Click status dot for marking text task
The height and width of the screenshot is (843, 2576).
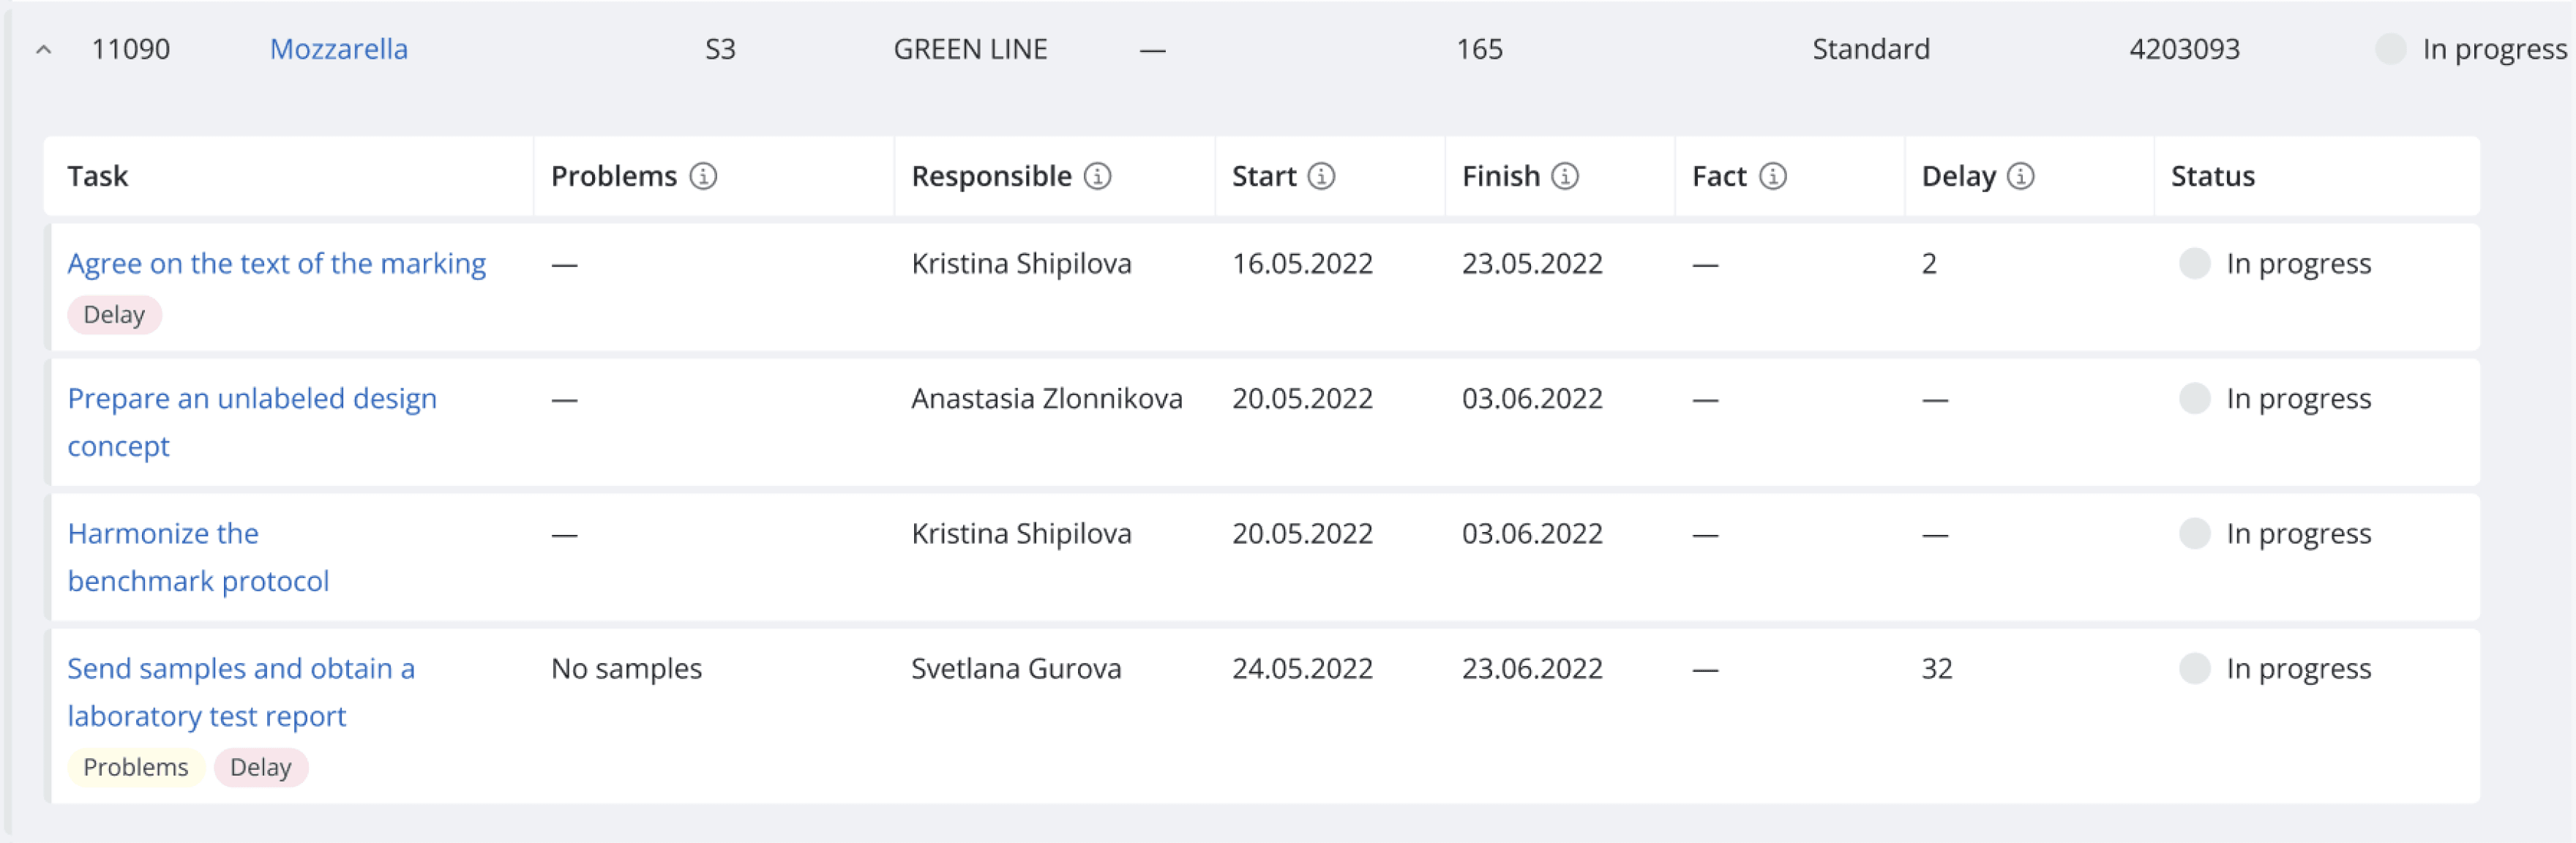tap(2194, 263)
